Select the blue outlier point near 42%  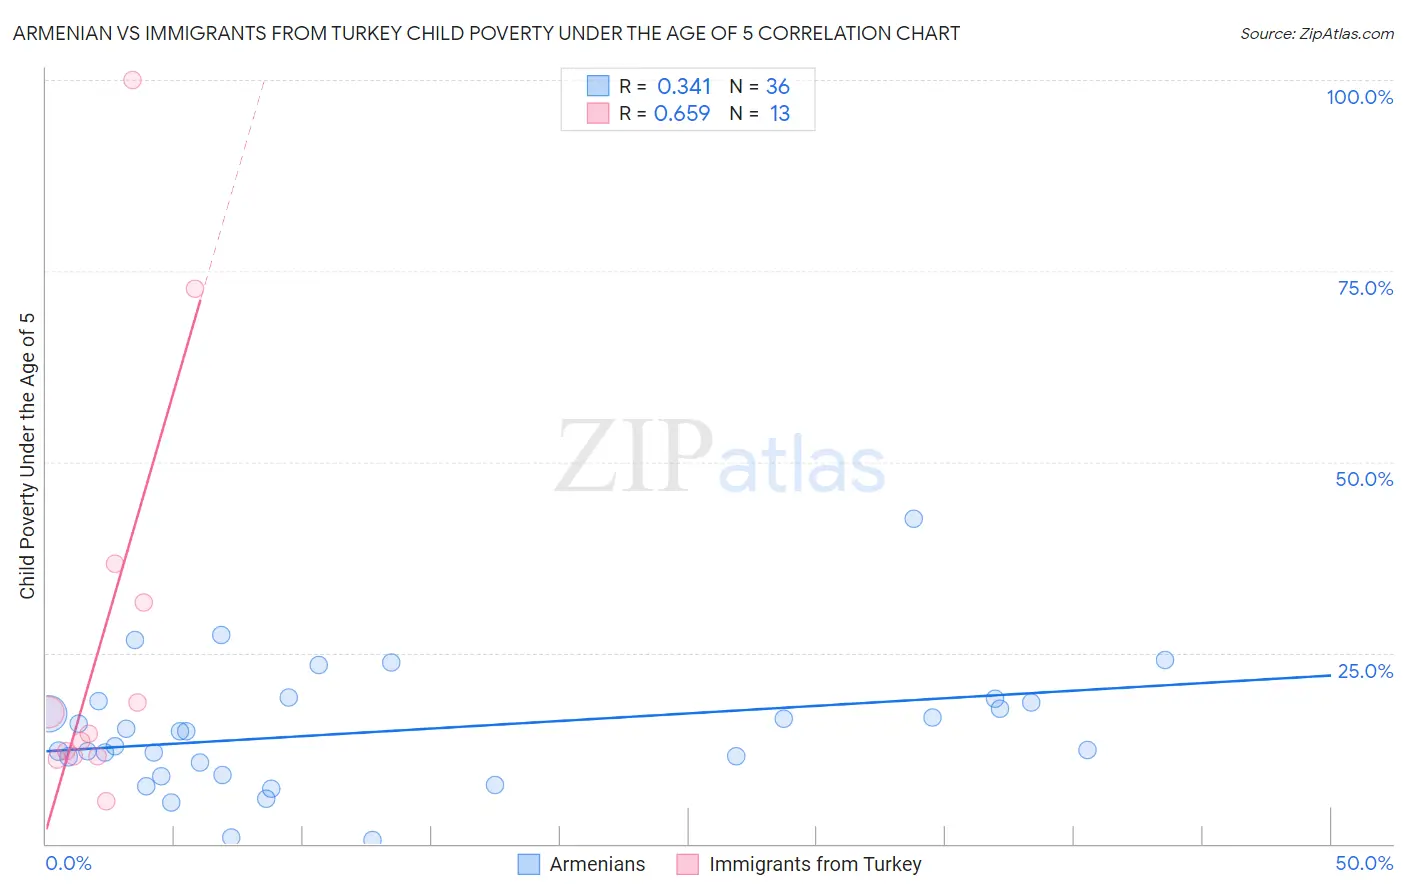point(913,519)
